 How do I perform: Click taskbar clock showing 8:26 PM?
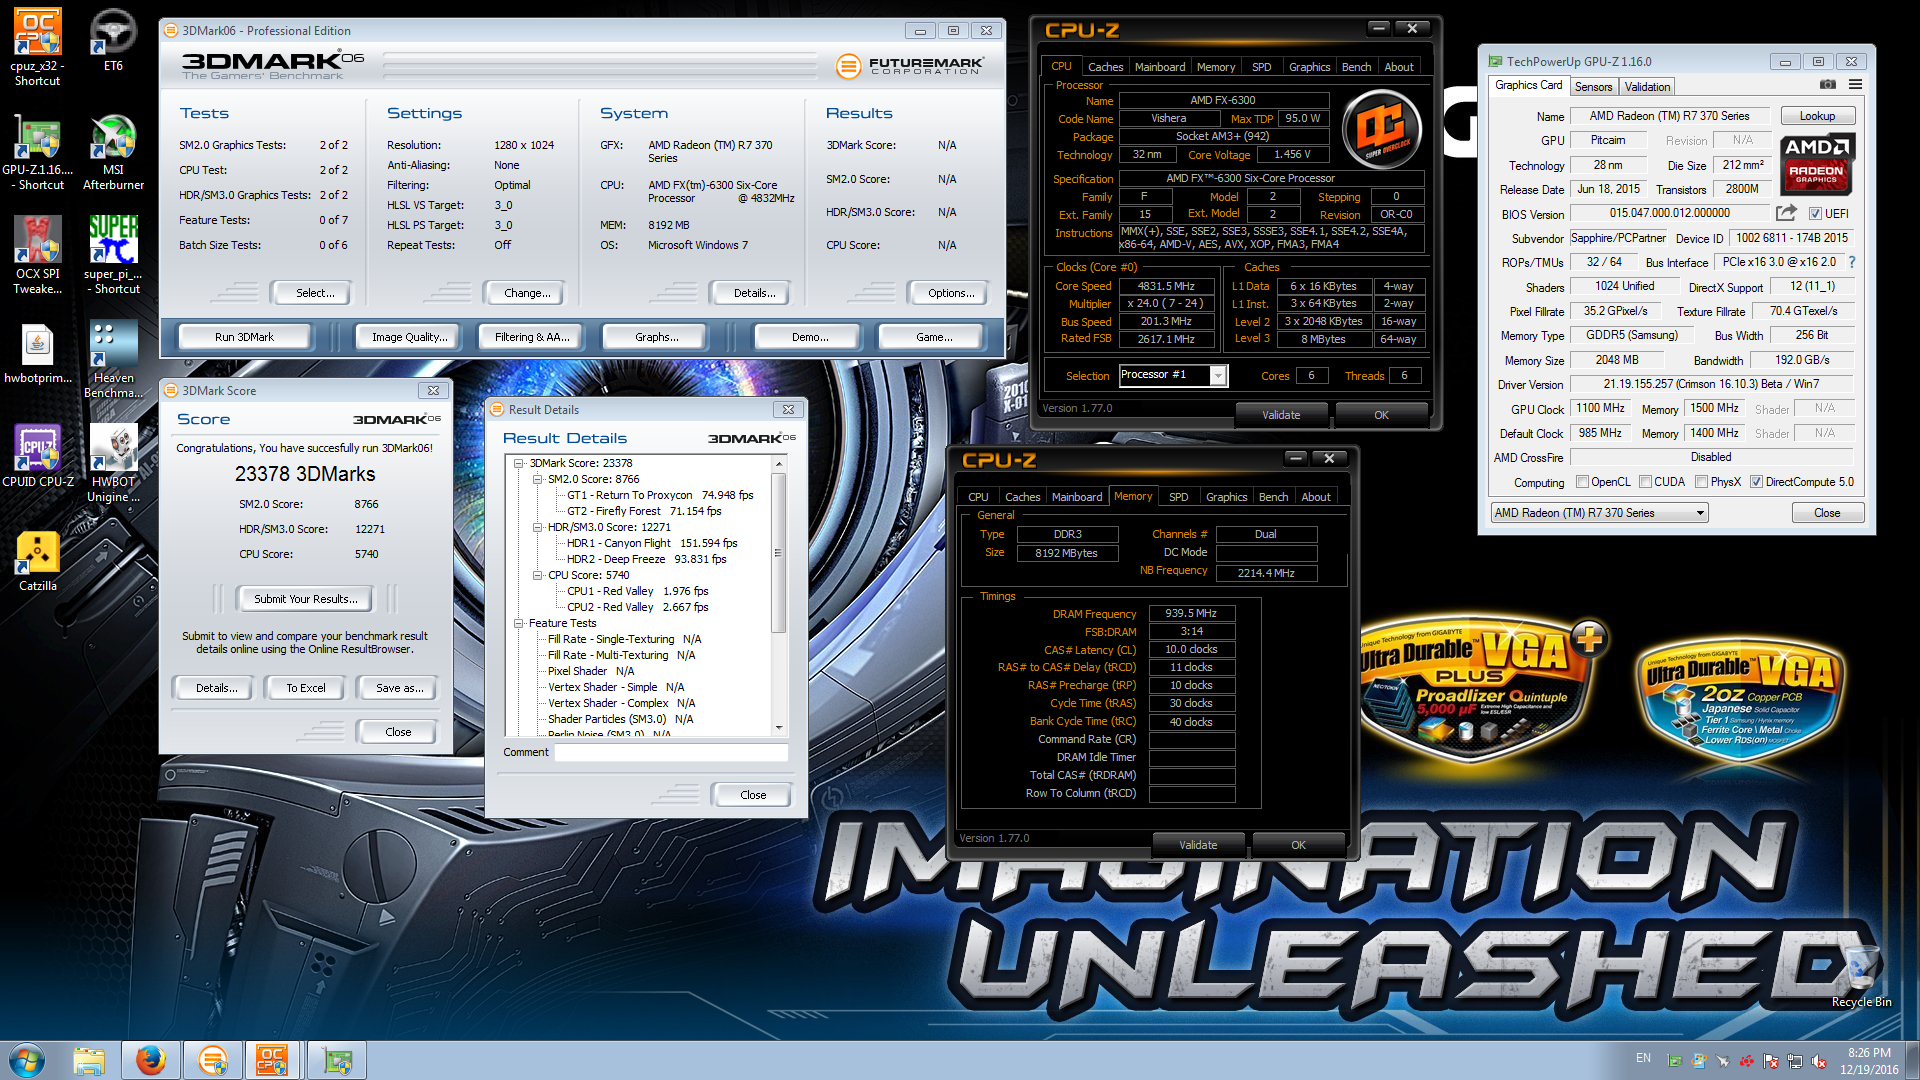click(1869, 1061)
